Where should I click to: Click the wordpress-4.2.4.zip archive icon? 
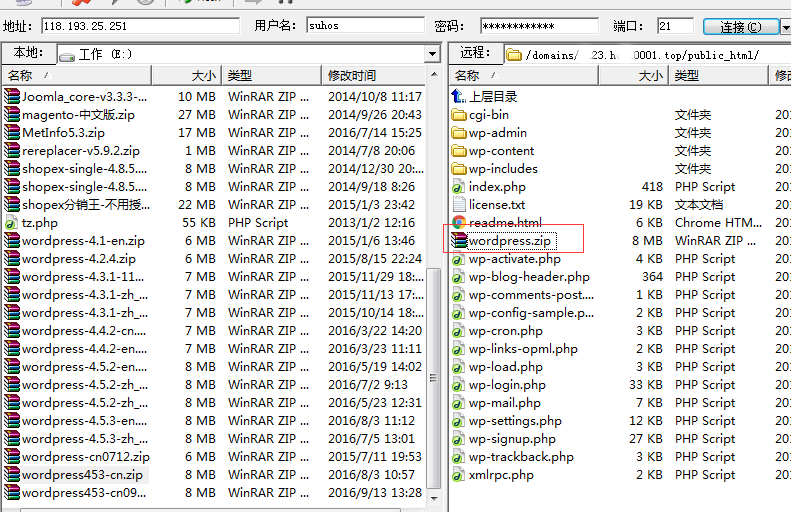coord(12,259)
